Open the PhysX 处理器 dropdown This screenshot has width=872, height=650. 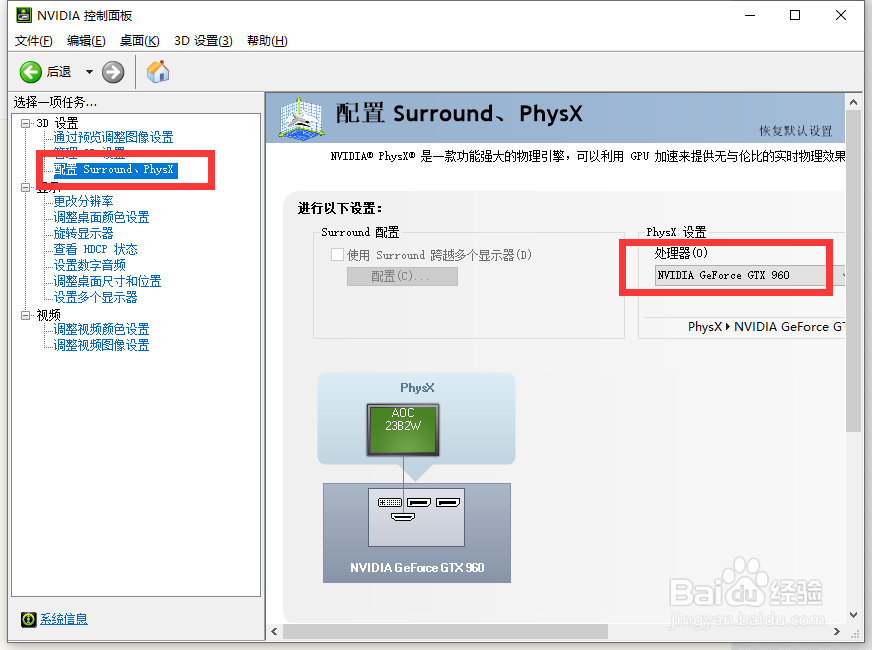tap(749, 275)
